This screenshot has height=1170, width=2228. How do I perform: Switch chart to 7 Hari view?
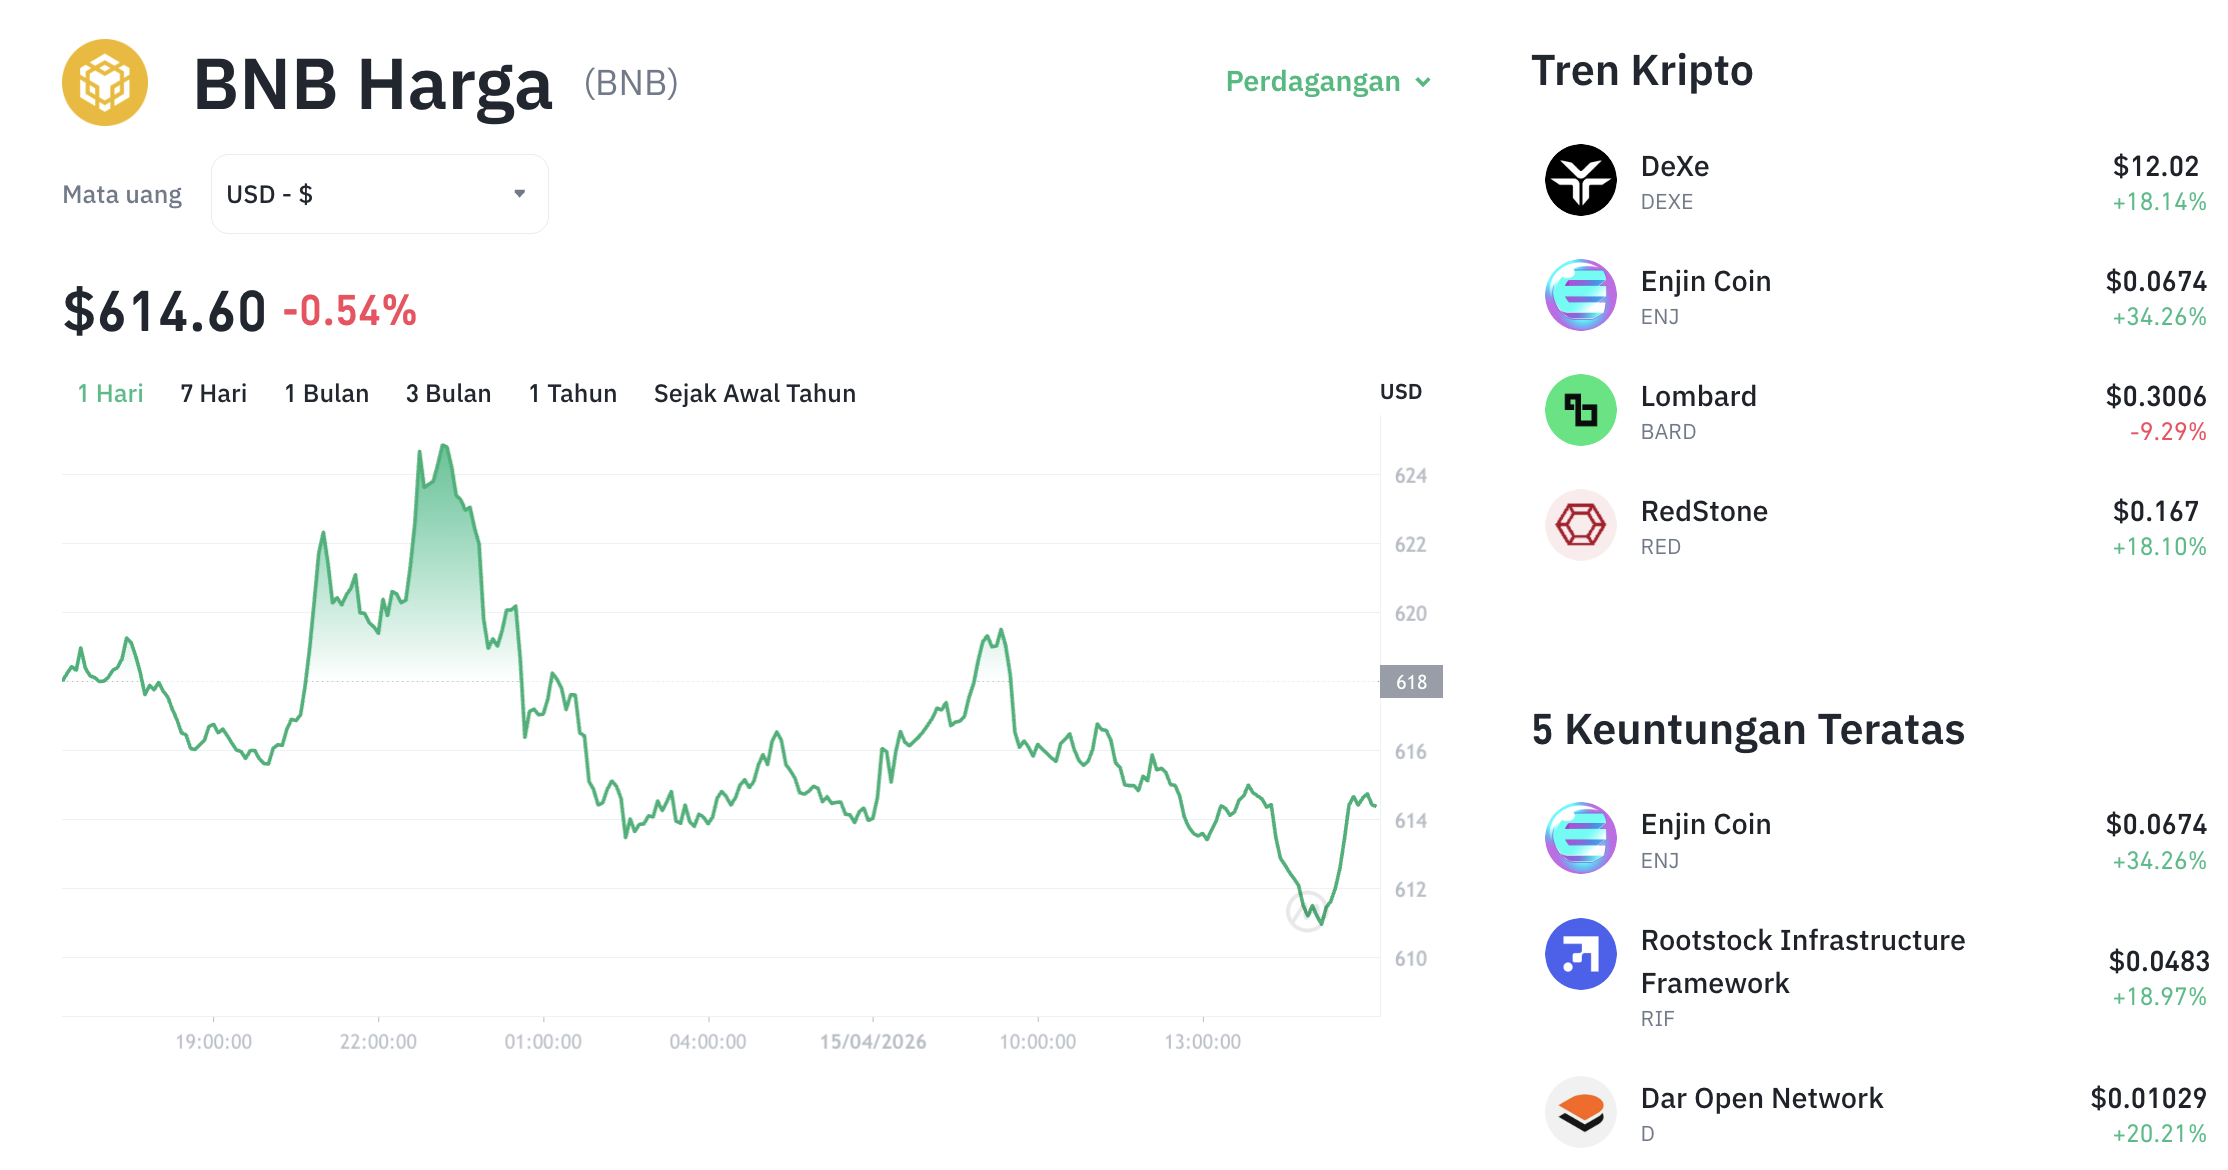click(213, 393)
